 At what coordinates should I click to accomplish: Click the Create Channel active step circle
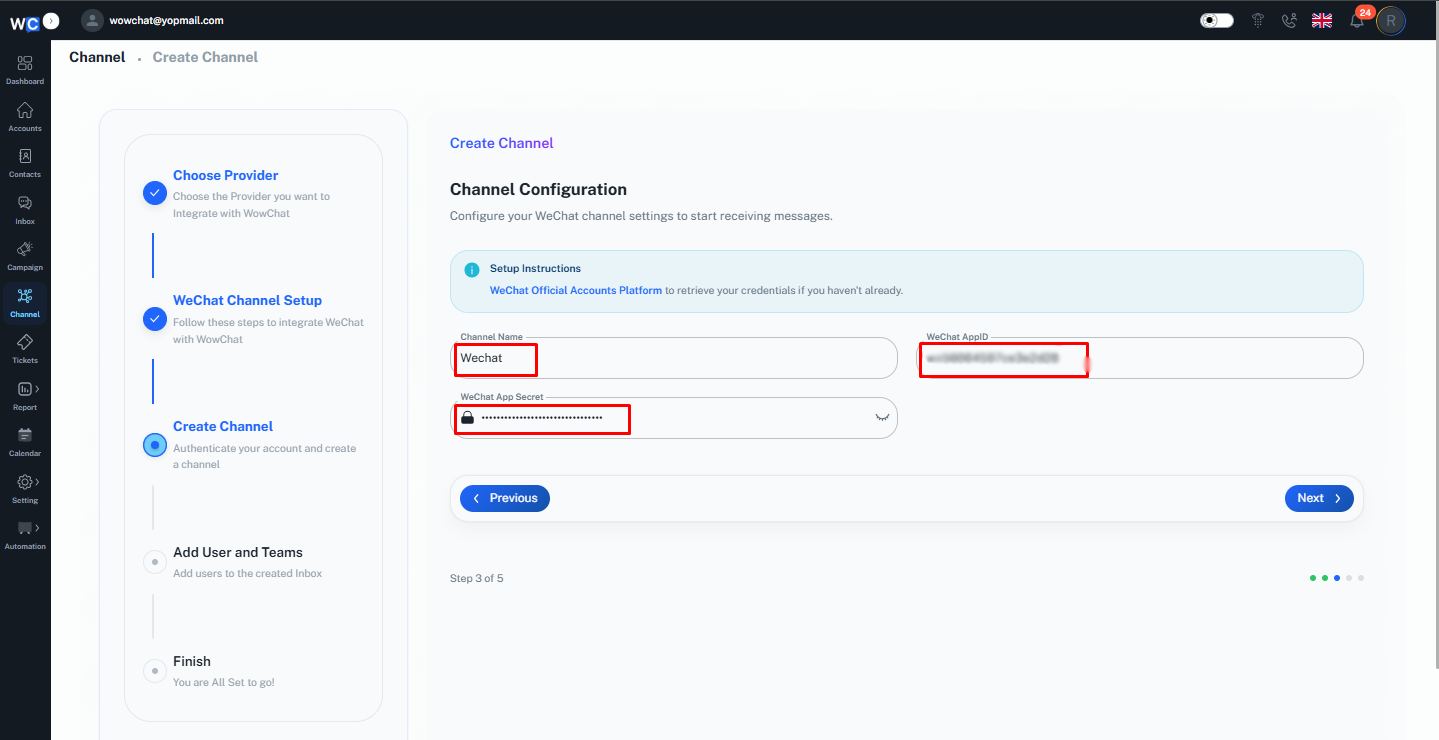click(154, 445)
